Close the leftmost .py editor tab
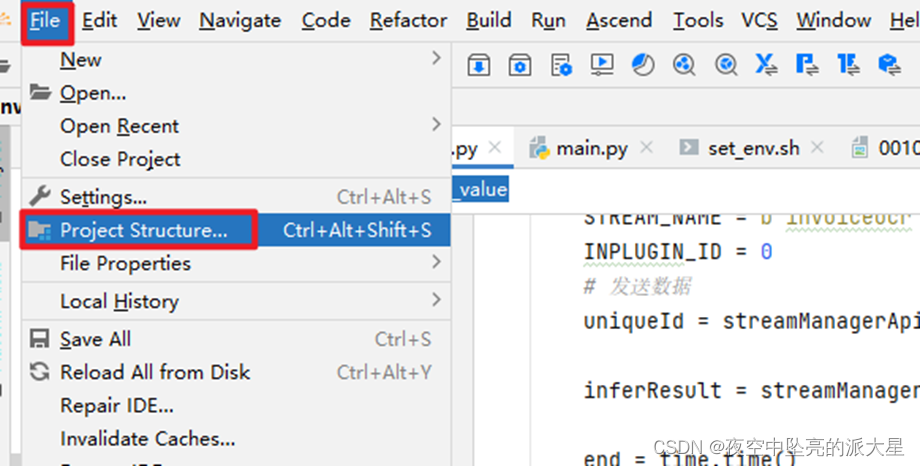 [x=495, y=148]
